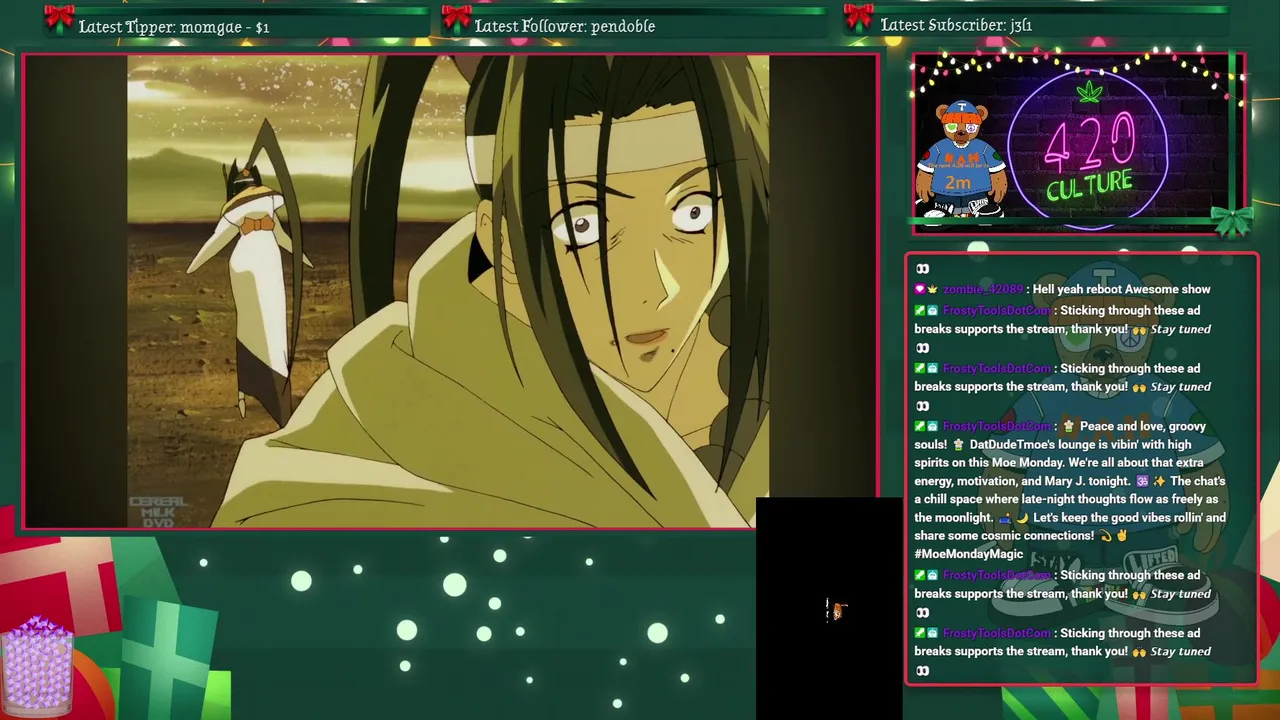1280x720 pixels.
Task: Click the sparkles emoji before 'The chat's'
Action: tap(1160, 481)
